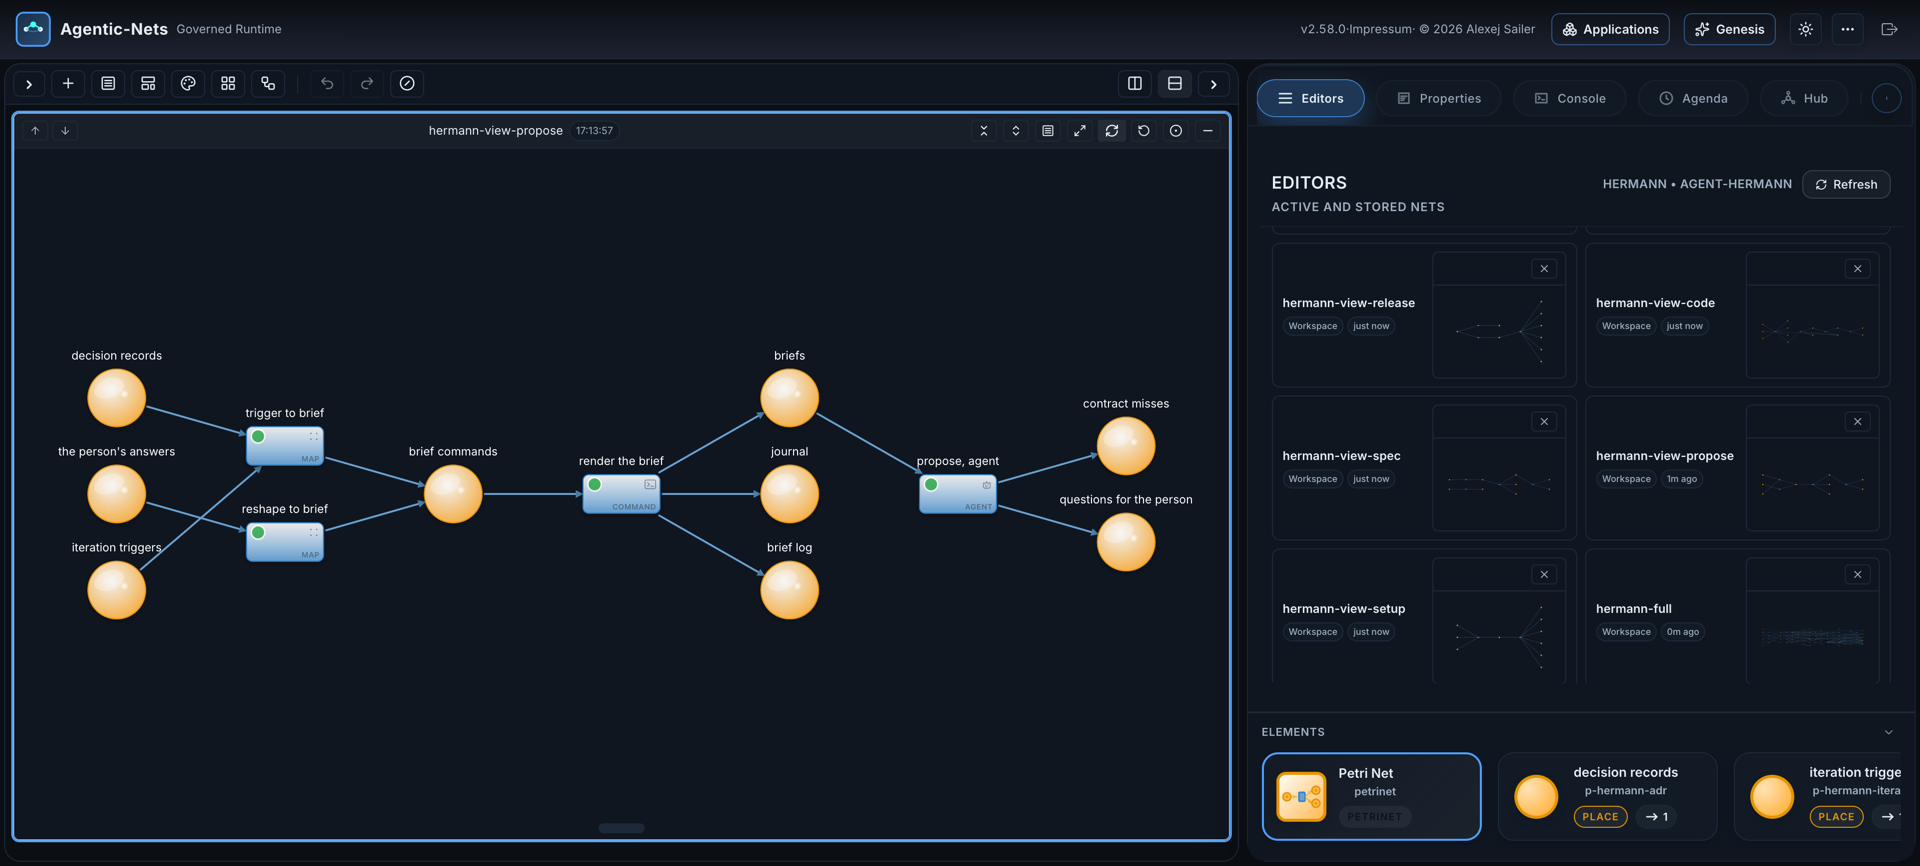
Task: Select the 'brief commands' place node
Action: 453,494
